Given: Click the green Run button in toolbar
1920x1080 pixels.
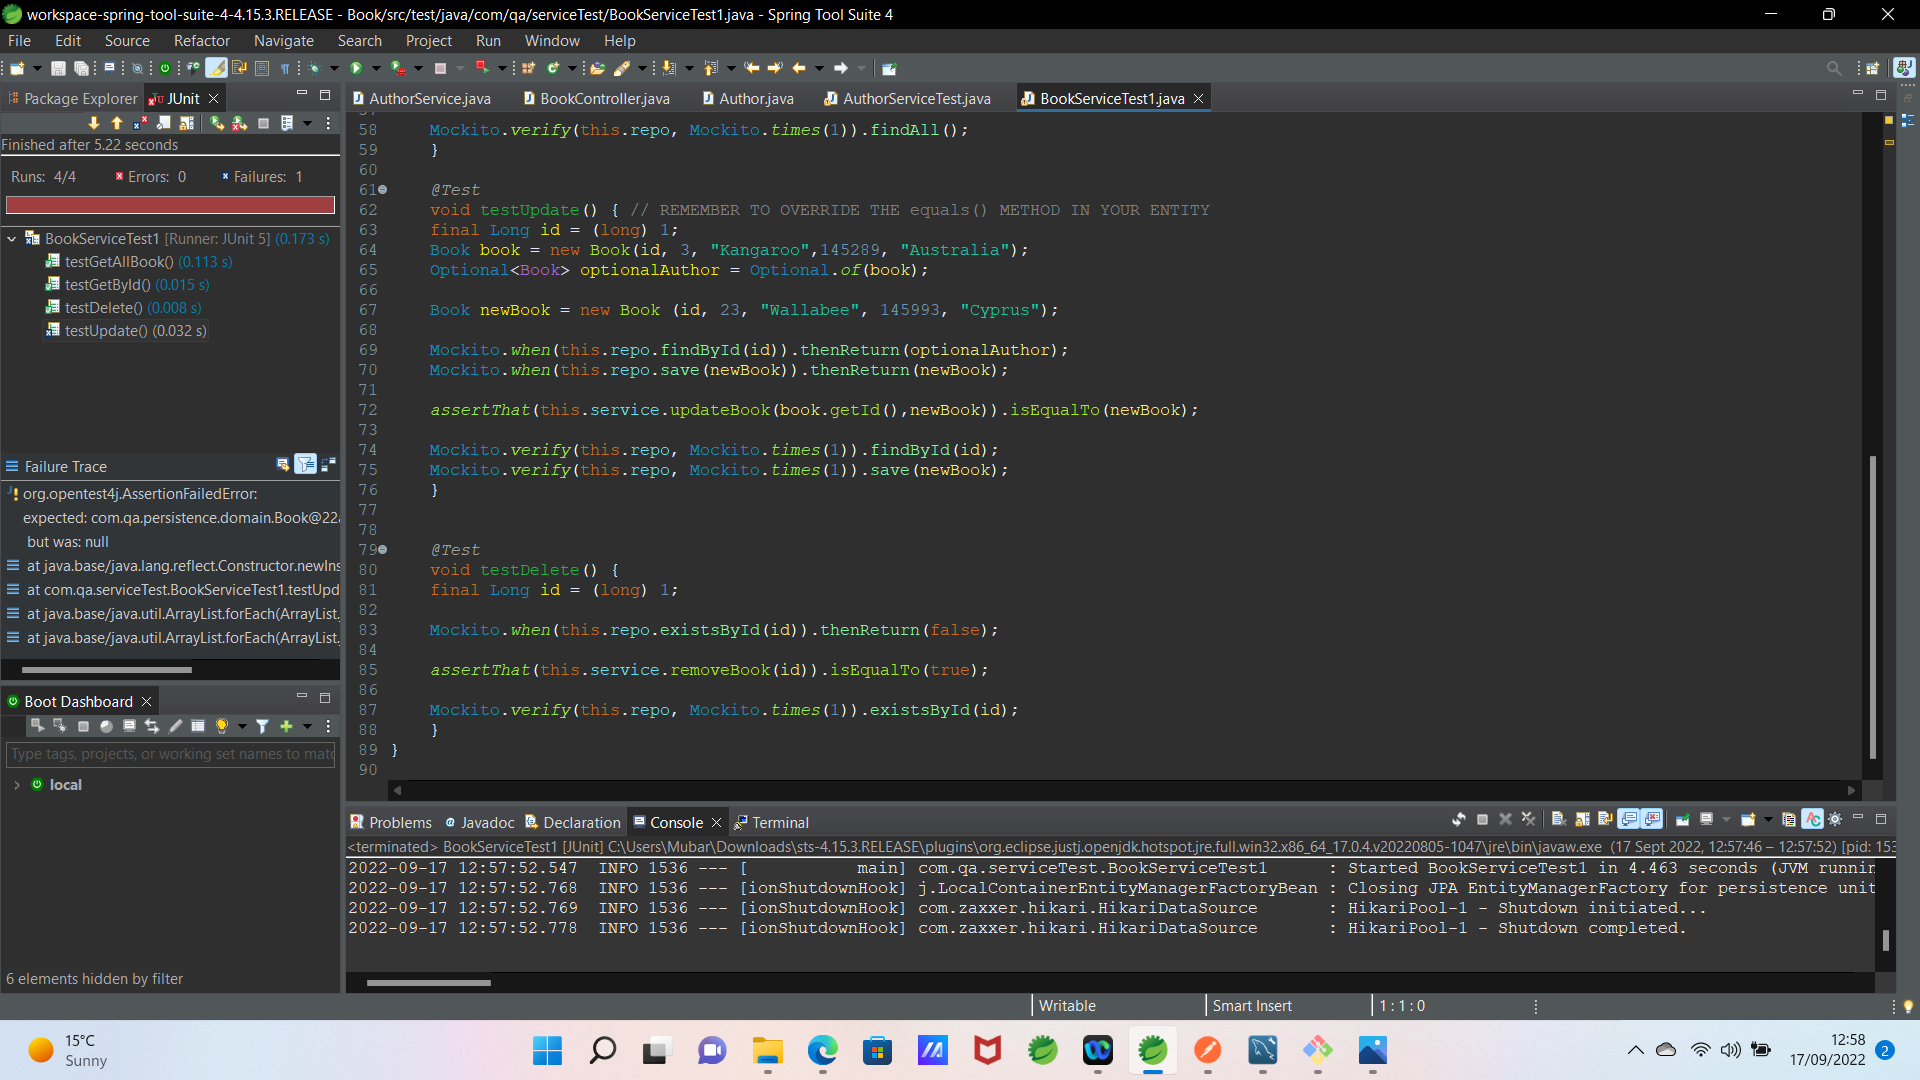Looking at the screenshot, I should (x=356, y=68).
